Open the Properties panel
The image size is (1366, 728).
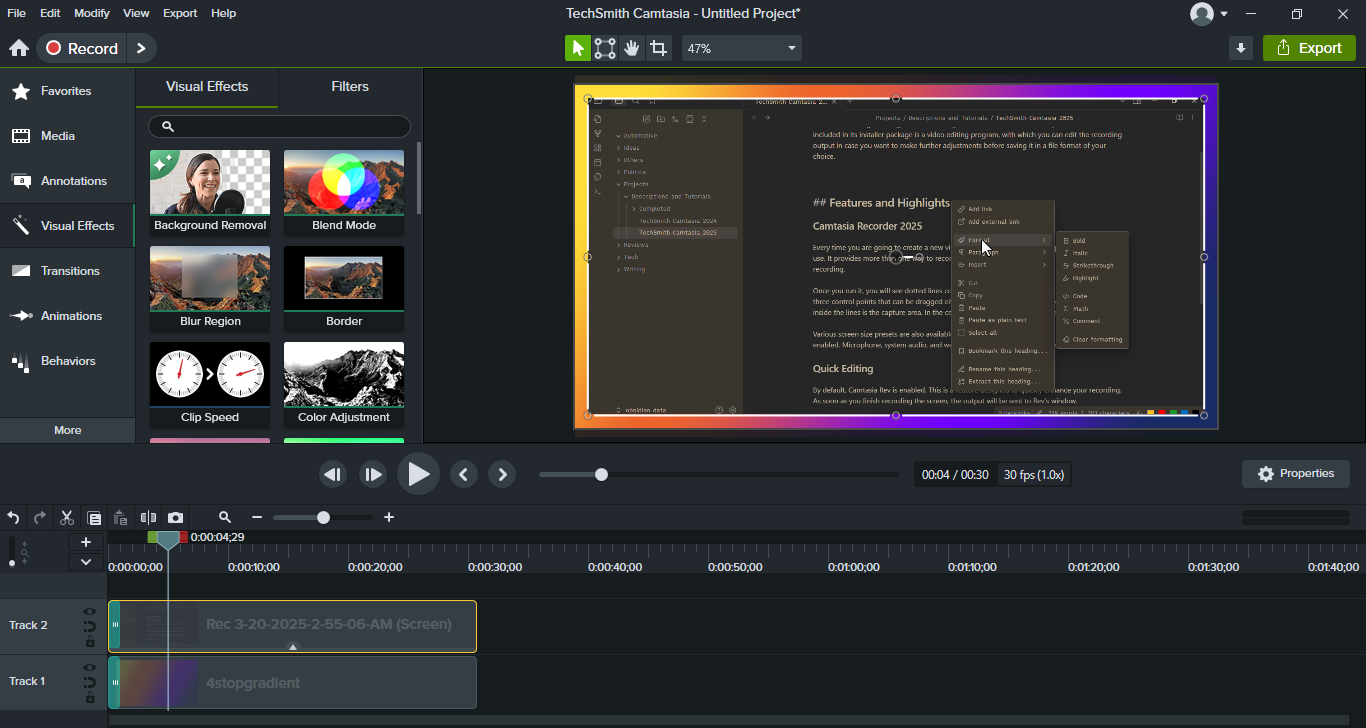point(1295,473)
